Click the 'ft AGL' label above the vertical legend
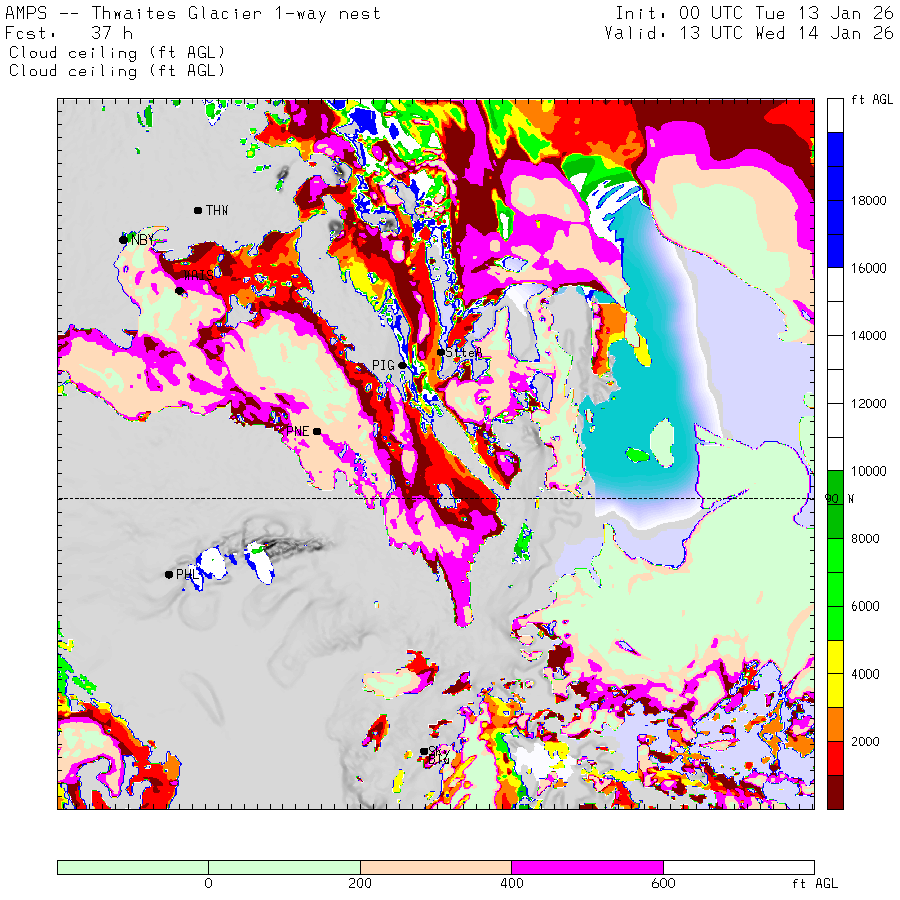The width and height of the screenshot is (900, 900). (872, 99)
